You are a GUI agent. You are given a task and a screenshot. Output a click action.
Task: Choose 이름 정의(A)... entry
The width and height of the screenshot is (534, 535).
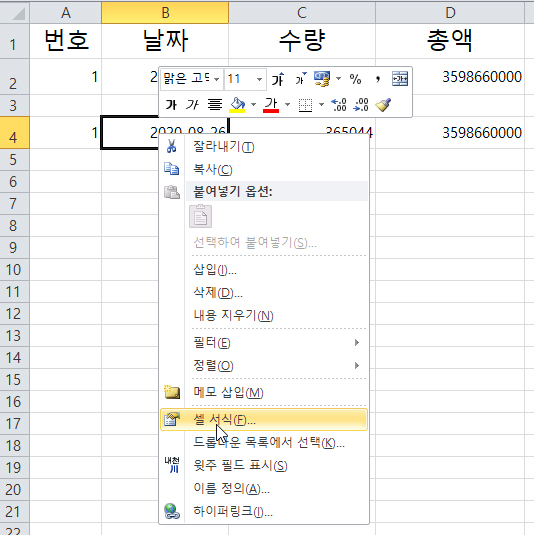(x=264, y=489)
